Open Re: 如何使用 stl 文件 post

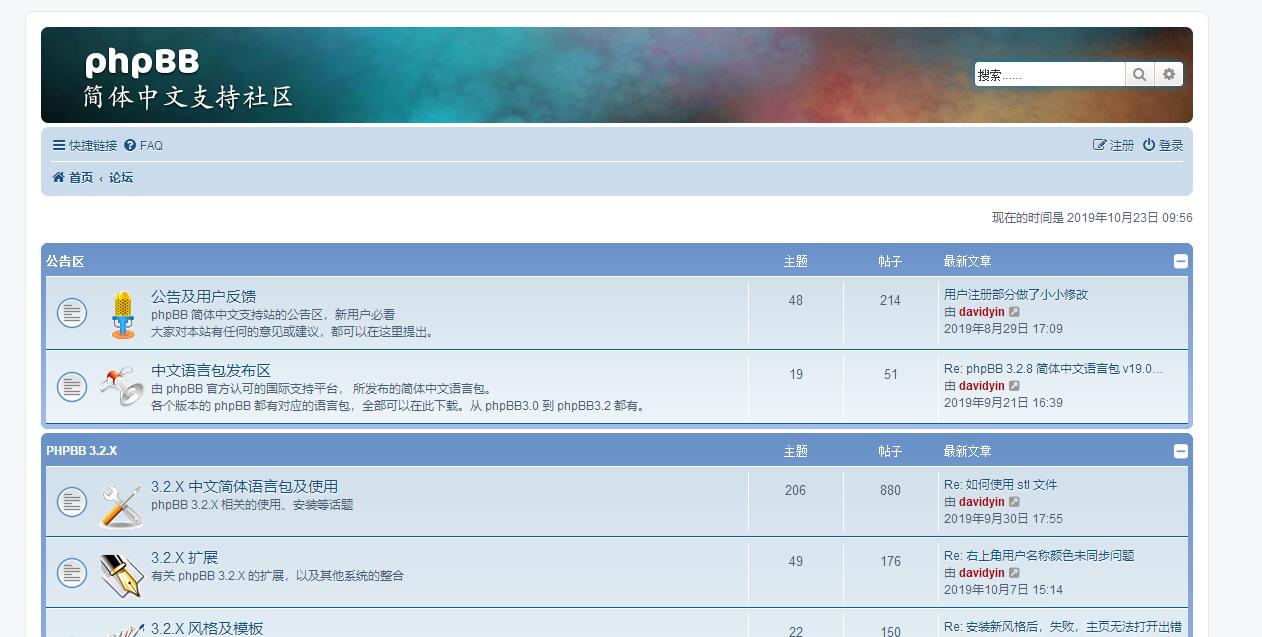click(x=1000, y=484)
